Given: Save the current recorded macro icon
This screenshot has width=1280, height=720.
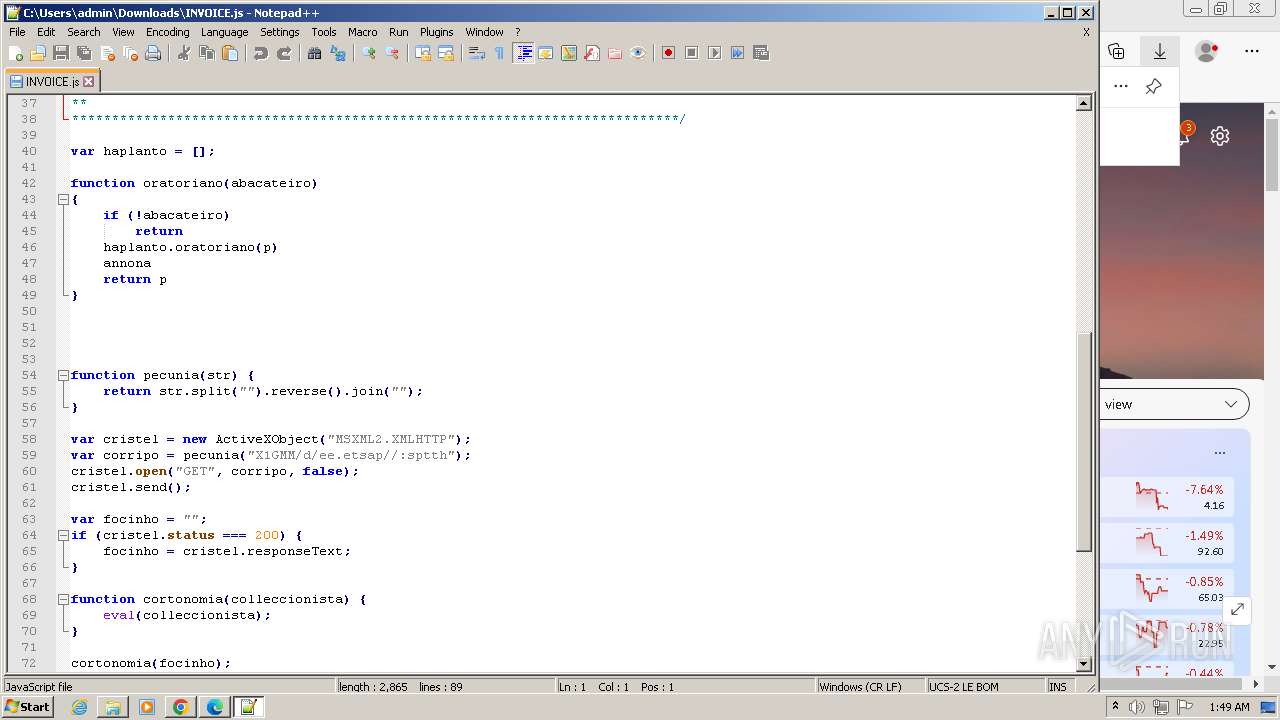Looking at the screenshot, I should point(761,53).
